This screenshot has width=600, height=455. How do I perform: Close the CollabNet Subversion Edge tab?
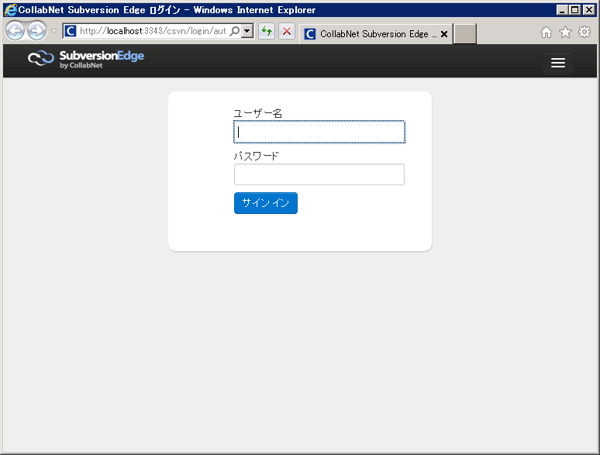[x=444, y=34]
